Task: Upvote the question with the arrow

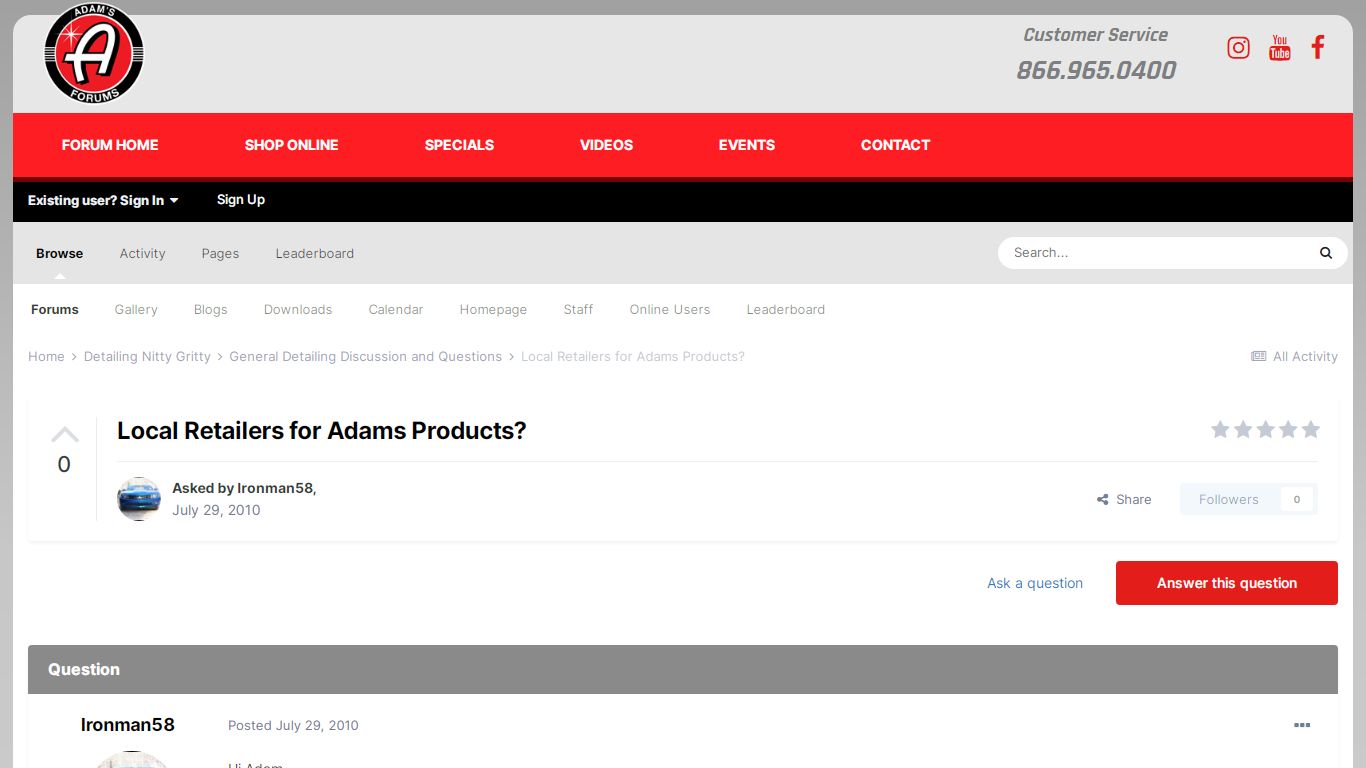Action: pos(64,434)
